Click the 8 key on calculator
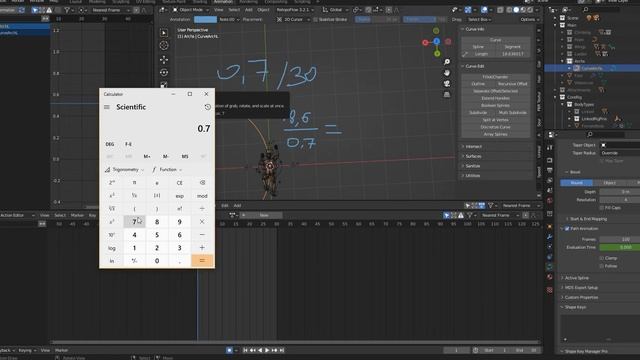 pyautogui.click(x=157, y=222)
